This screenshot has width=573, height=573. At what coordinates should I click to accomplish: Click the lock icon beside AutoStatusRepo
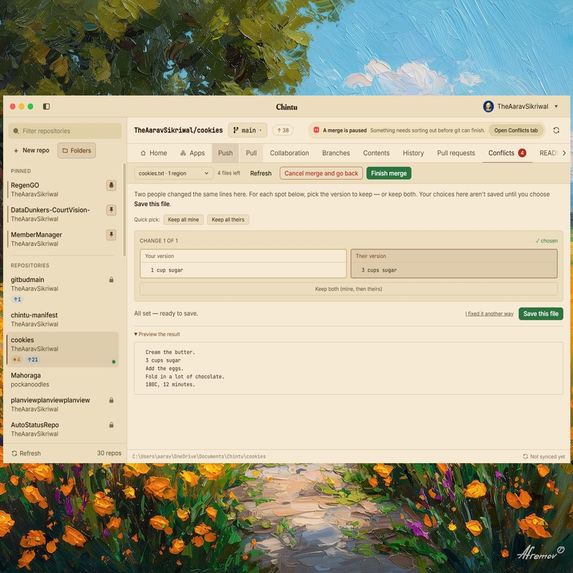[x=111, y=425]
